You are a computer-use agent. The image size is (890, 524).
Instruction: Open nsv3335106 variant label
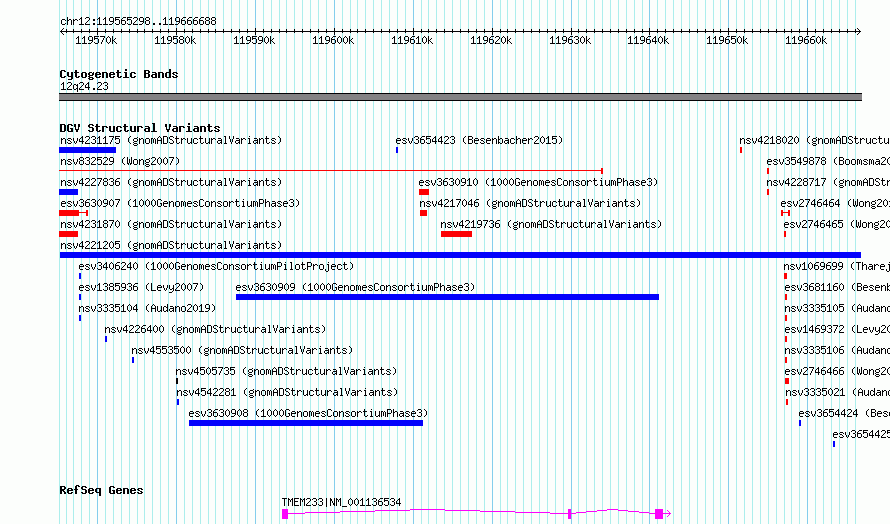[x=837, y=350]
